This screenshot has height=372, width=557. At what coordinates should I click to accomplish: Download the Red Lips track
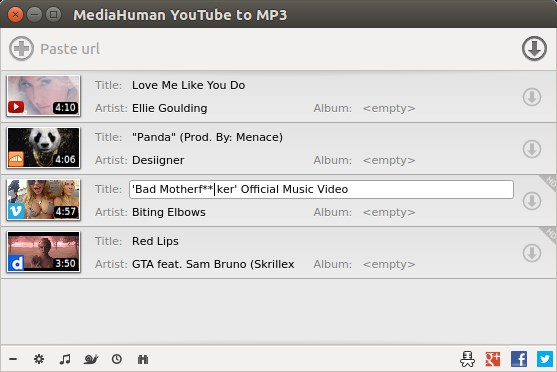(532, 253)
